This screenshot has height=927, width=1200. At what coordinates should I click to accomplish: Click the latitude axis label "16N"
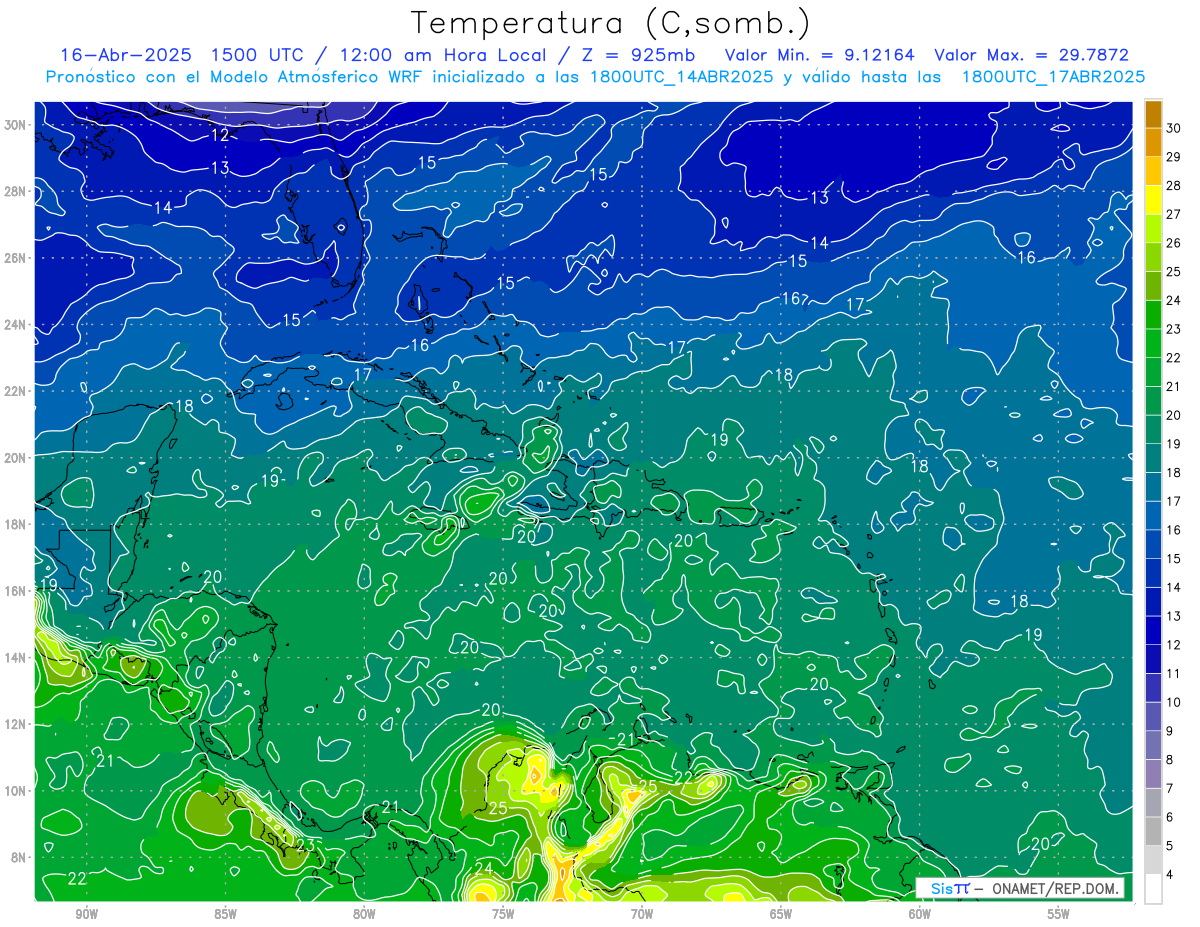[17, 591]
